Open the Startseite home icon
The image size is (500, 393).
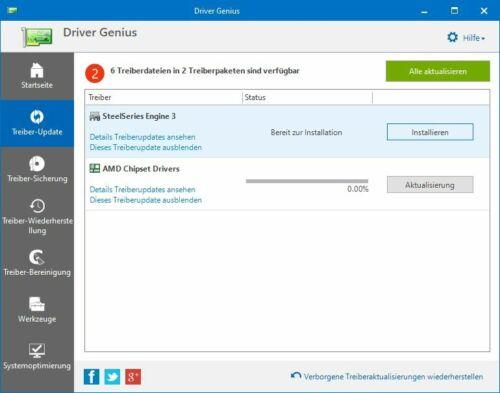coord(37,70)
